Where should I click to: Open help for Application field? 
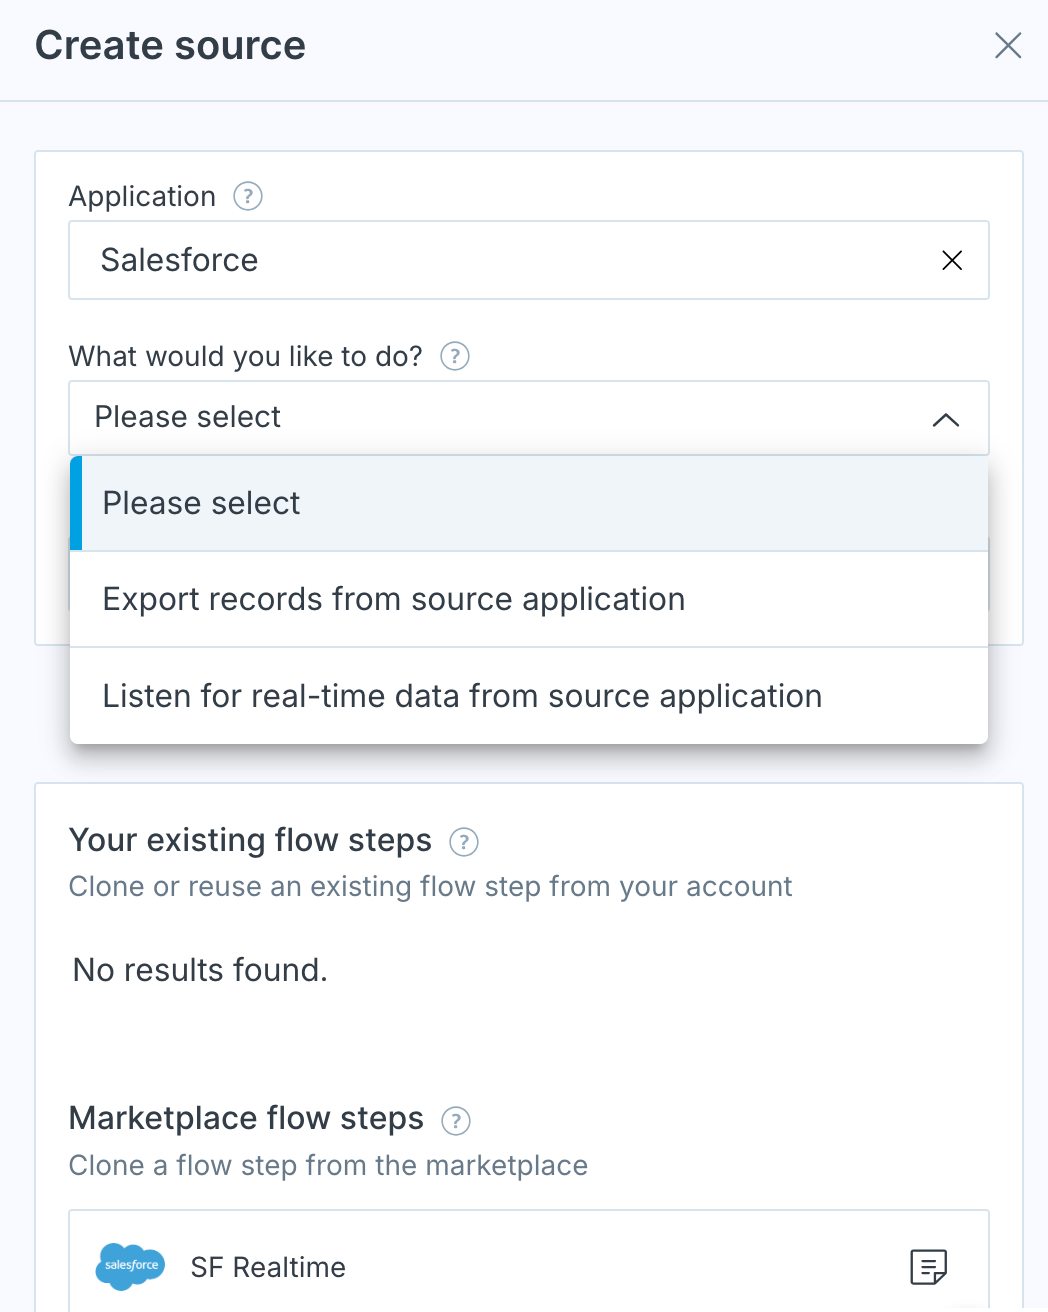point(248,196)
